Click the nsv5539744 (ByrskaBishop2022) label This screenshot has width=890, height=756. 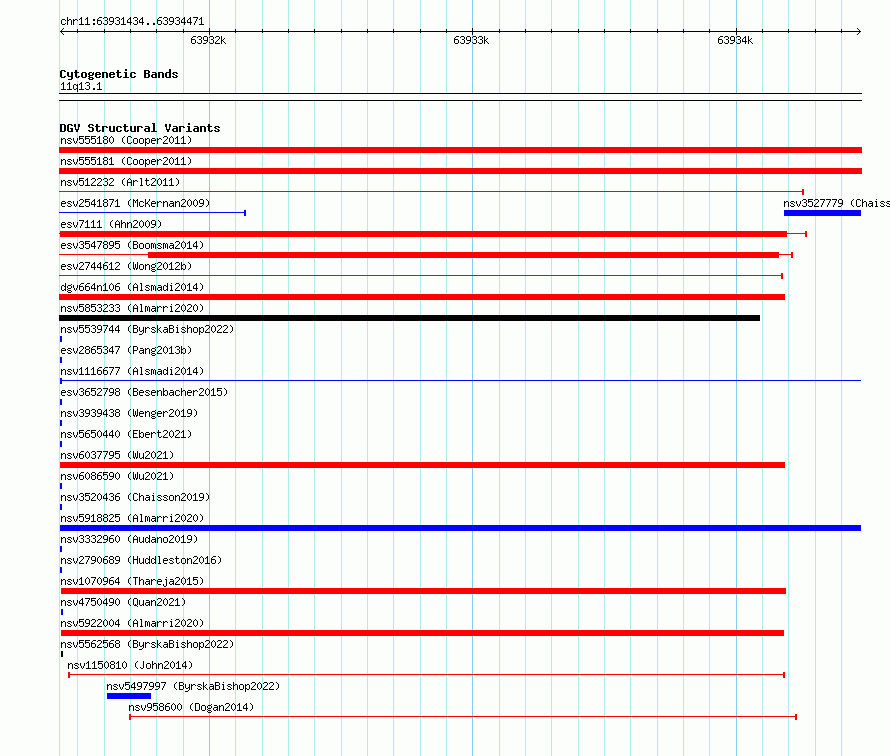click(x=147, y=329)
